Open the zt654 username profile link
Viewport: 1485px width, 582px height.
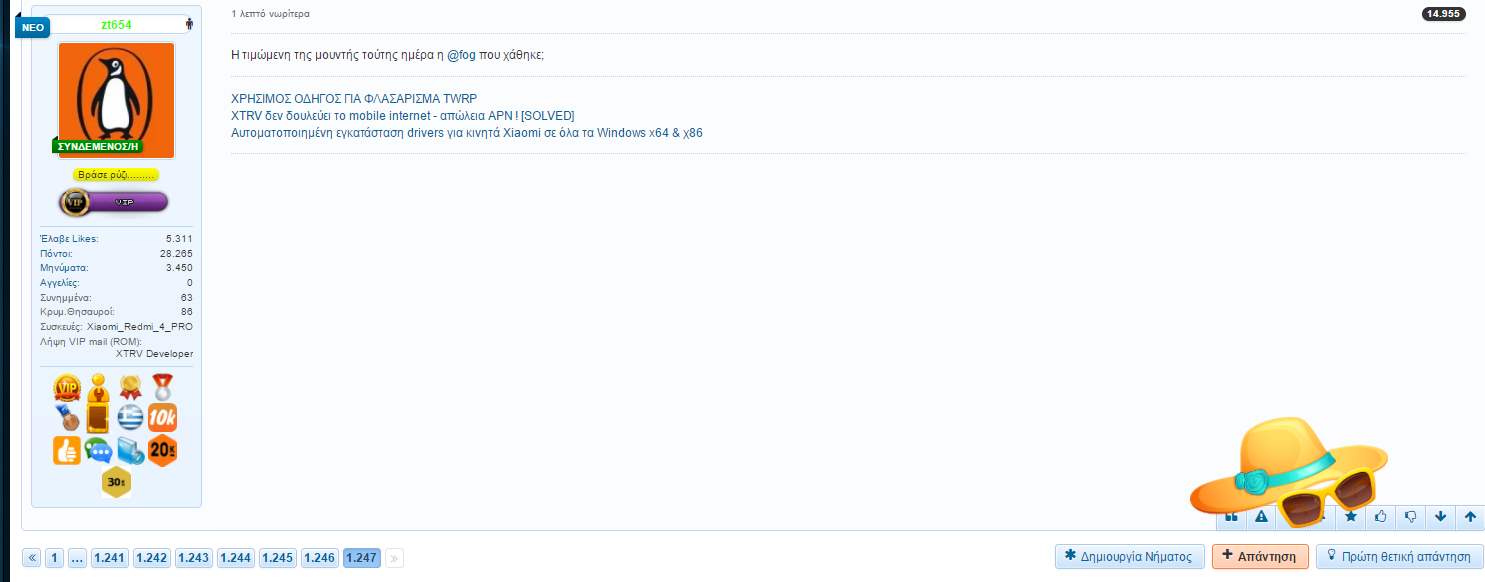click(116, 24)
